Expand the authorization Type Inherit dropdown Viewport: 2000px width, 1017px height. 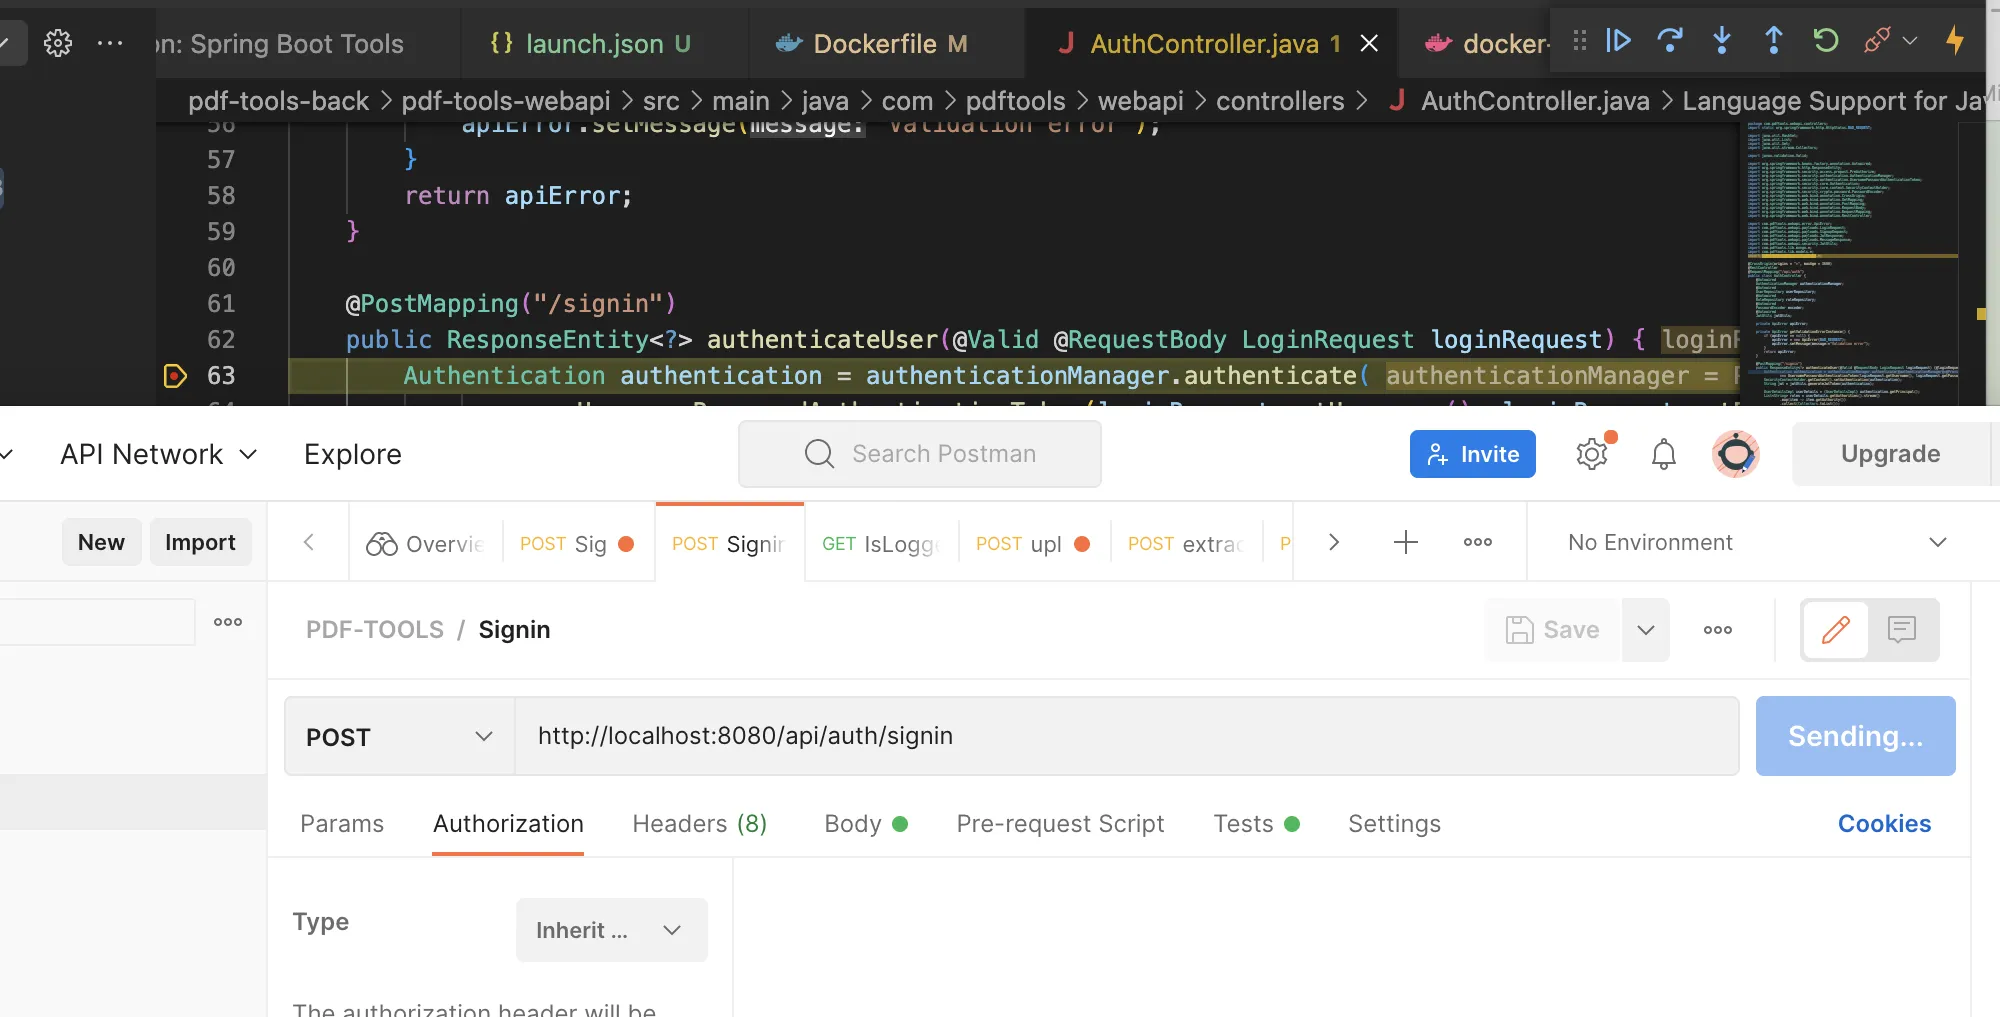point(611,930)
